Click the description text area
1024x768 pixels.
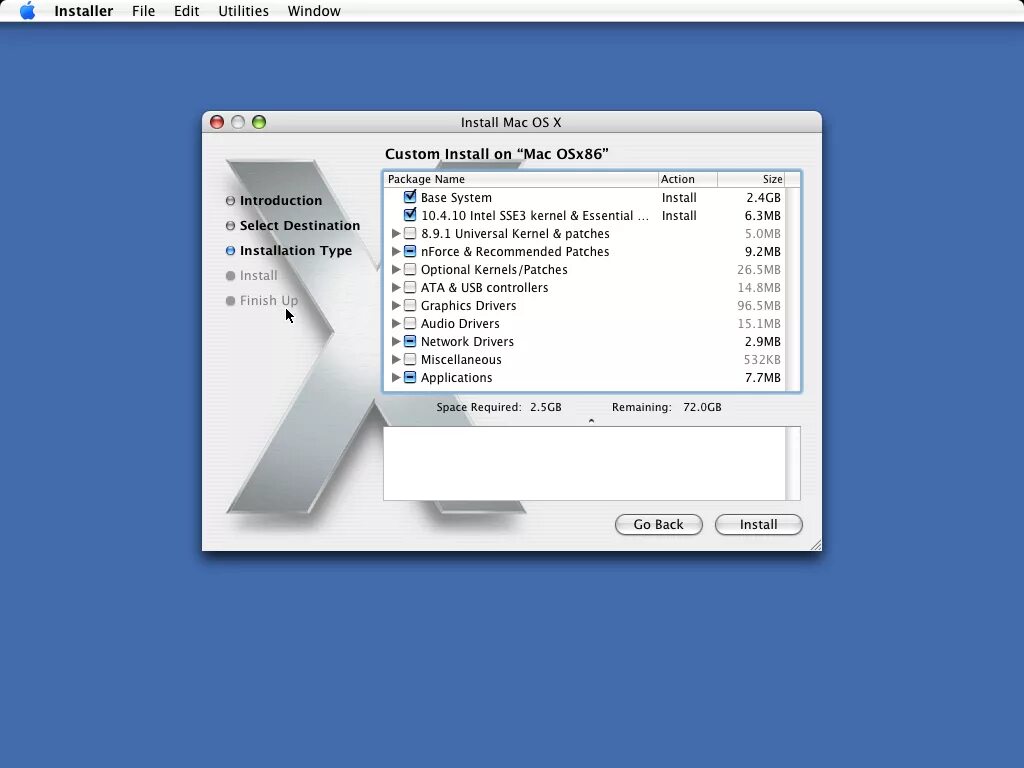584,463
